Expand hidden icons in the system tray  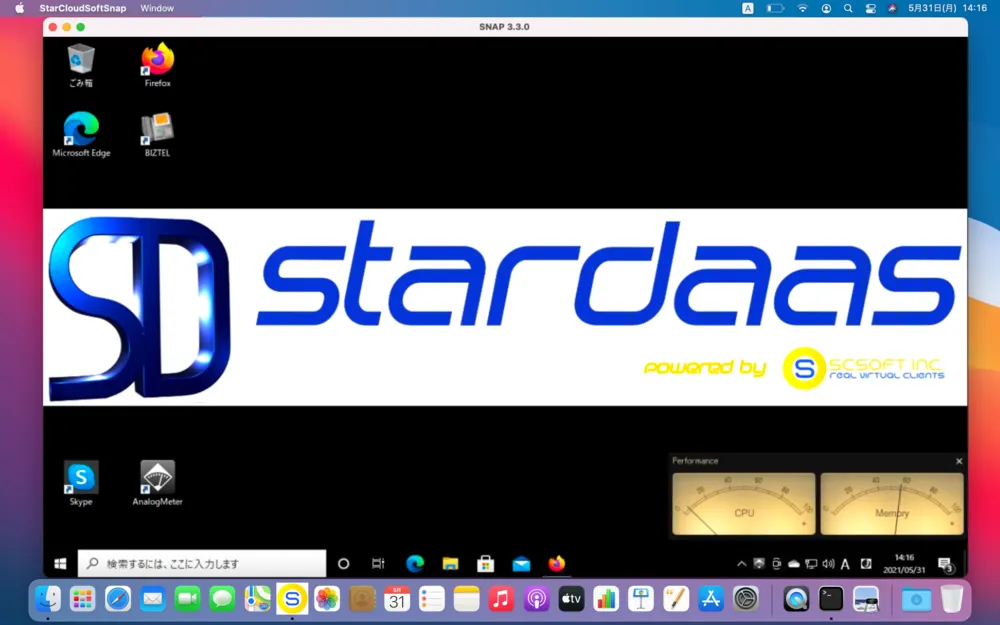[741, 563]
